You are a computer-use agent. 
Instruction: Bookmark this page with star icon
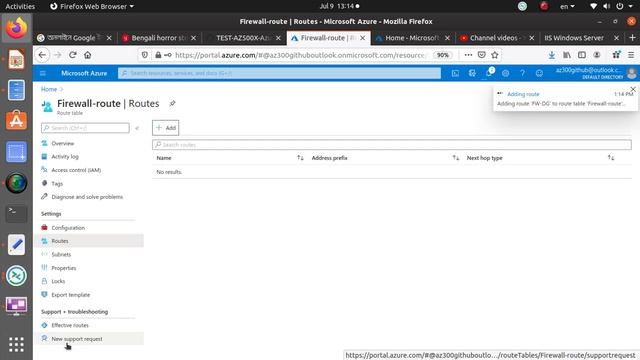pyautogui.click(x=495, y=55)
